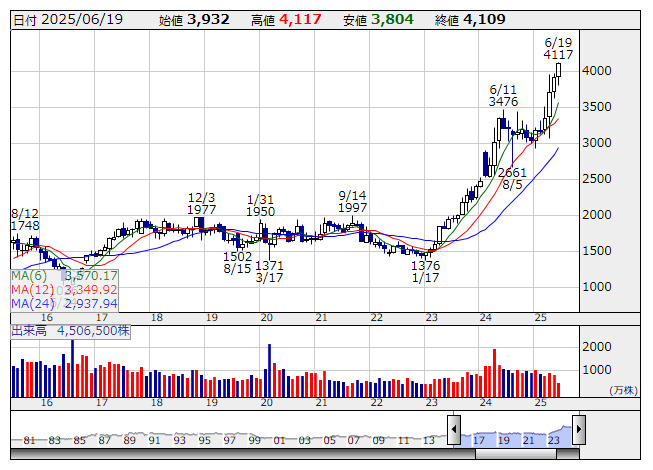This screenshot has width=653, height=470.
Task: Click the 1000 price axis label
Action: [596, 286]
